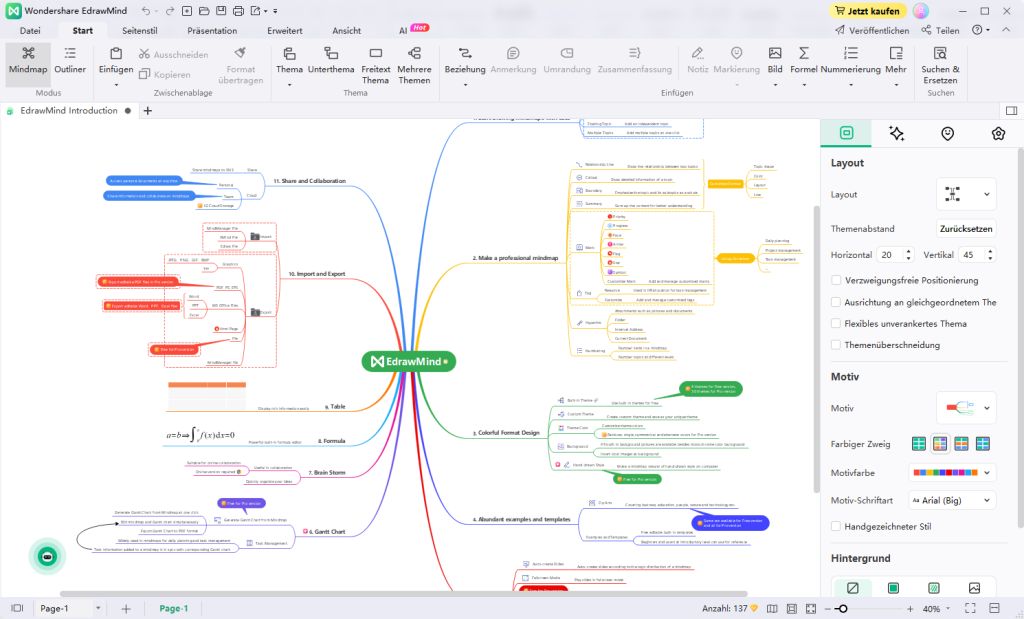Expand the Layout dropdown
1024x619 pixels.
[966, 194]
